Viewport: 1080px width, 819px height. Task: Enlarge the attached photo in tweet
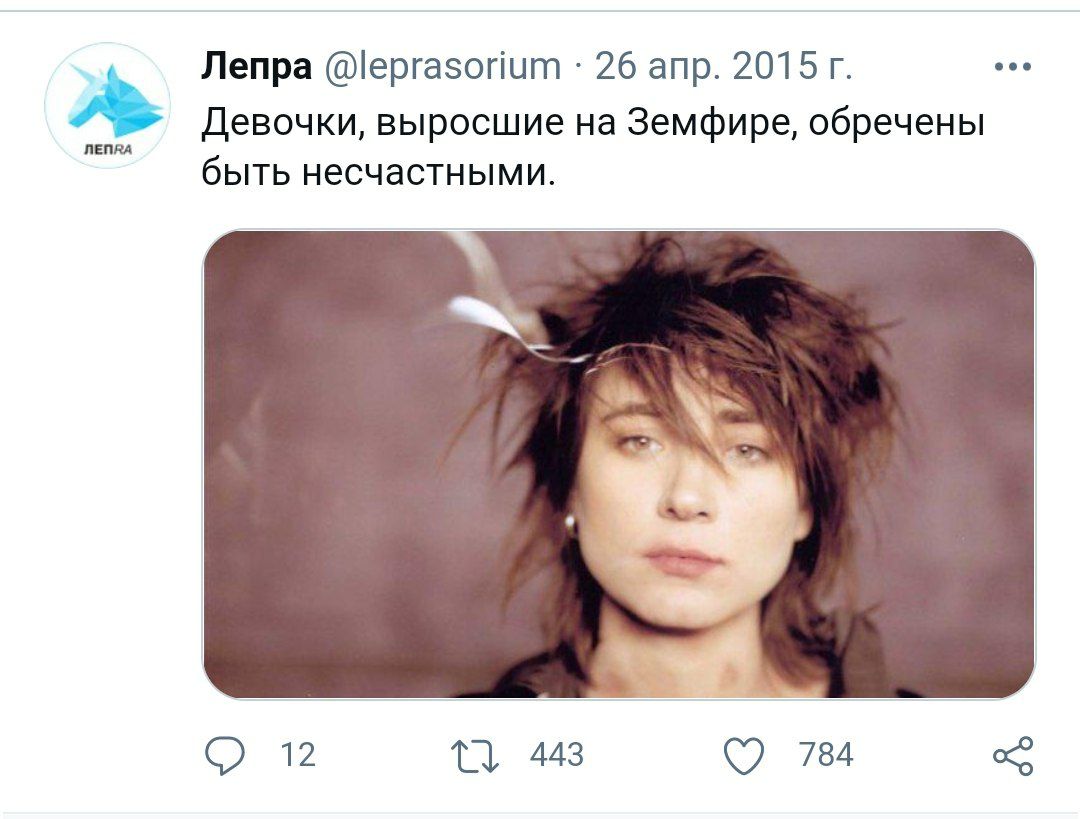click(x=619, y=464)
